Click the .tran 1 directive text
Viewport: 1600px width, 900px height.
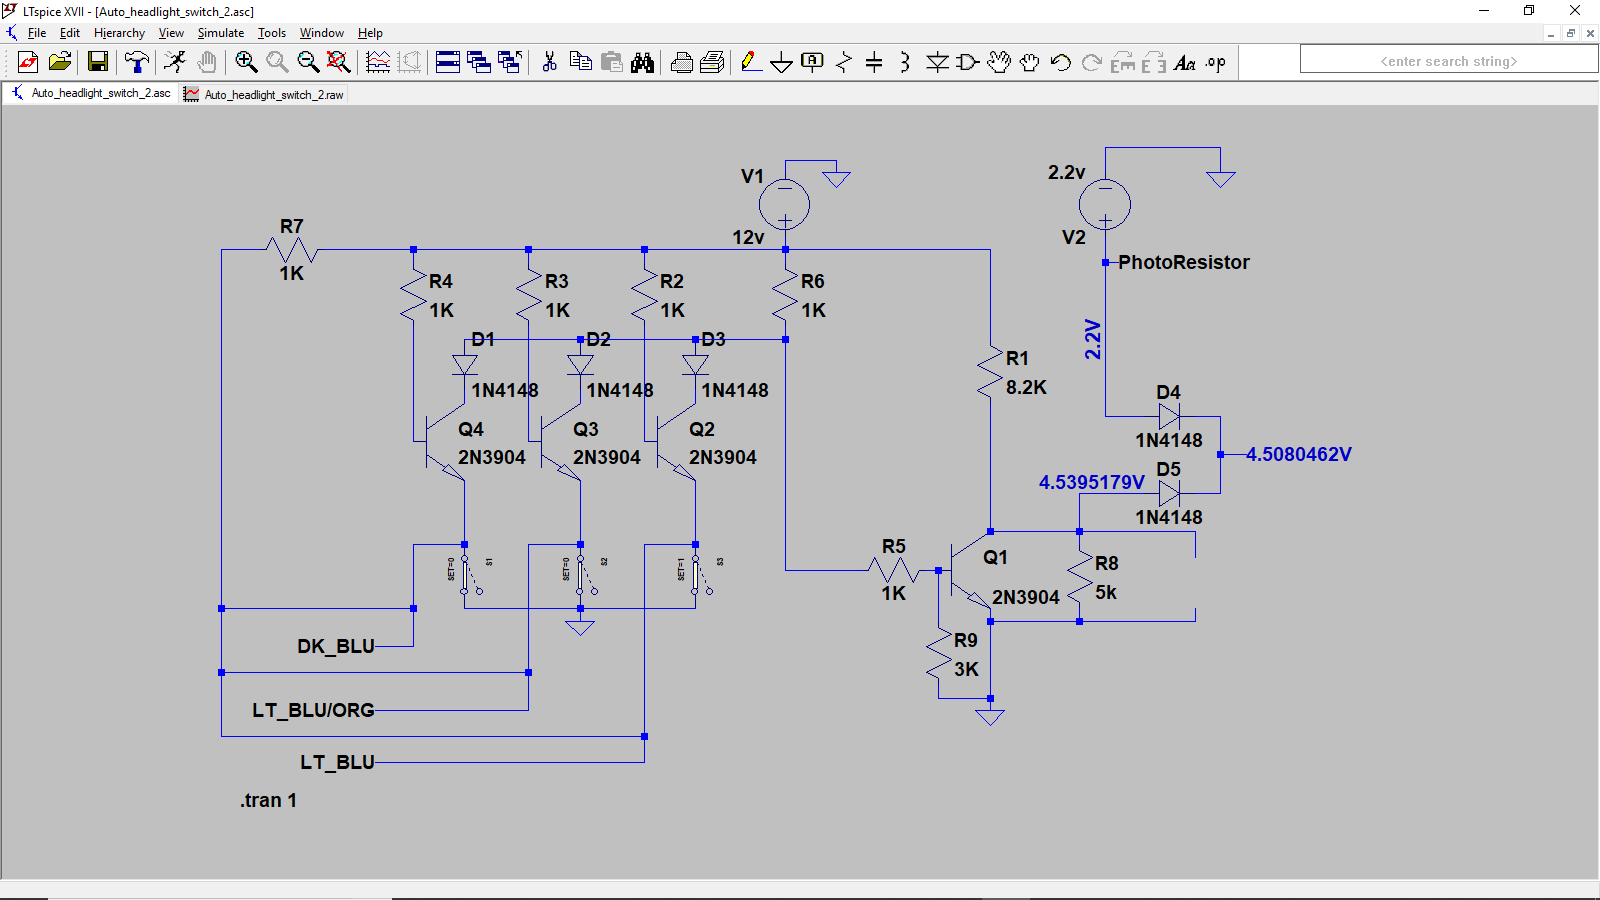(268, 800)
